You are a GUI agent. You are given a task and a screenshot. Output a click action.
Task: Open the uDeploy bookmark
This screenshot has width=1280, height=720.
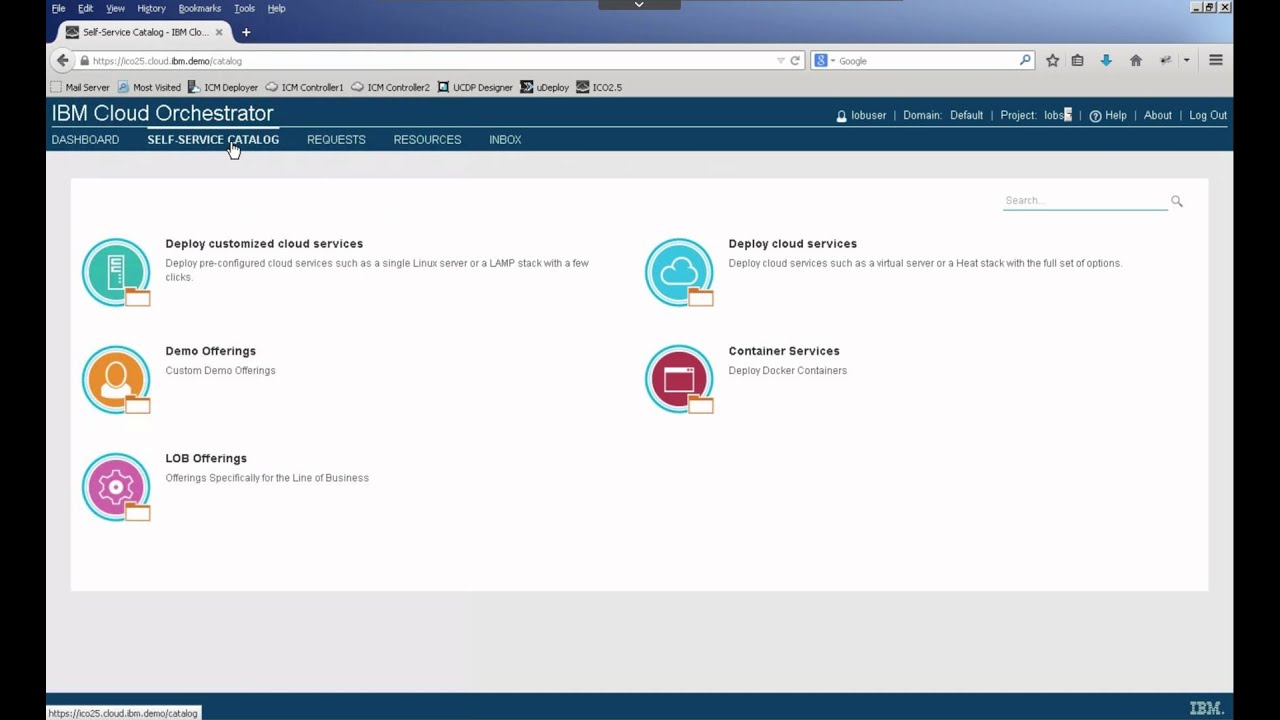coord(544,87)
